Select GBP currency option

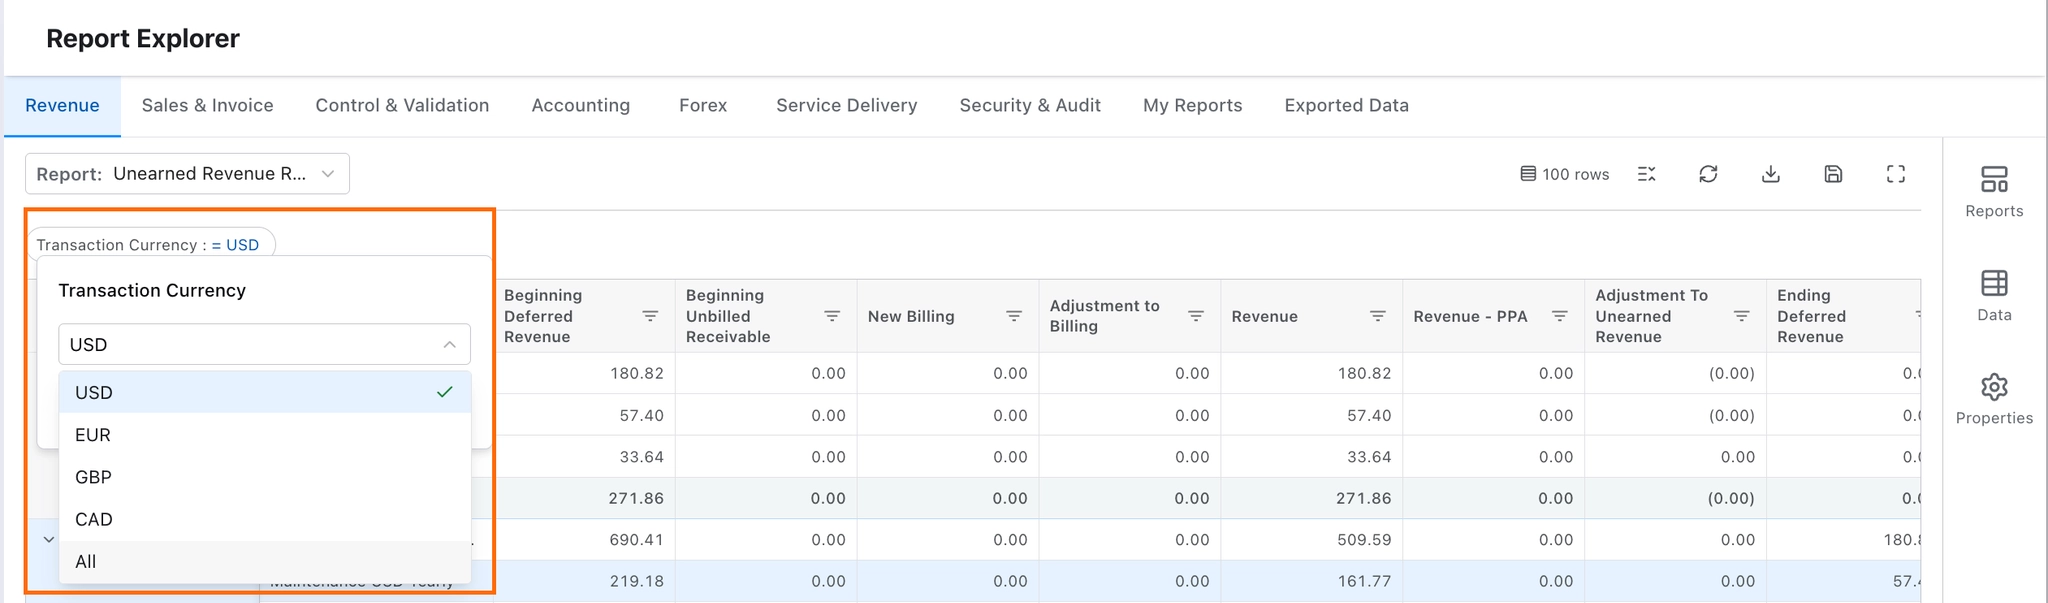264,477
